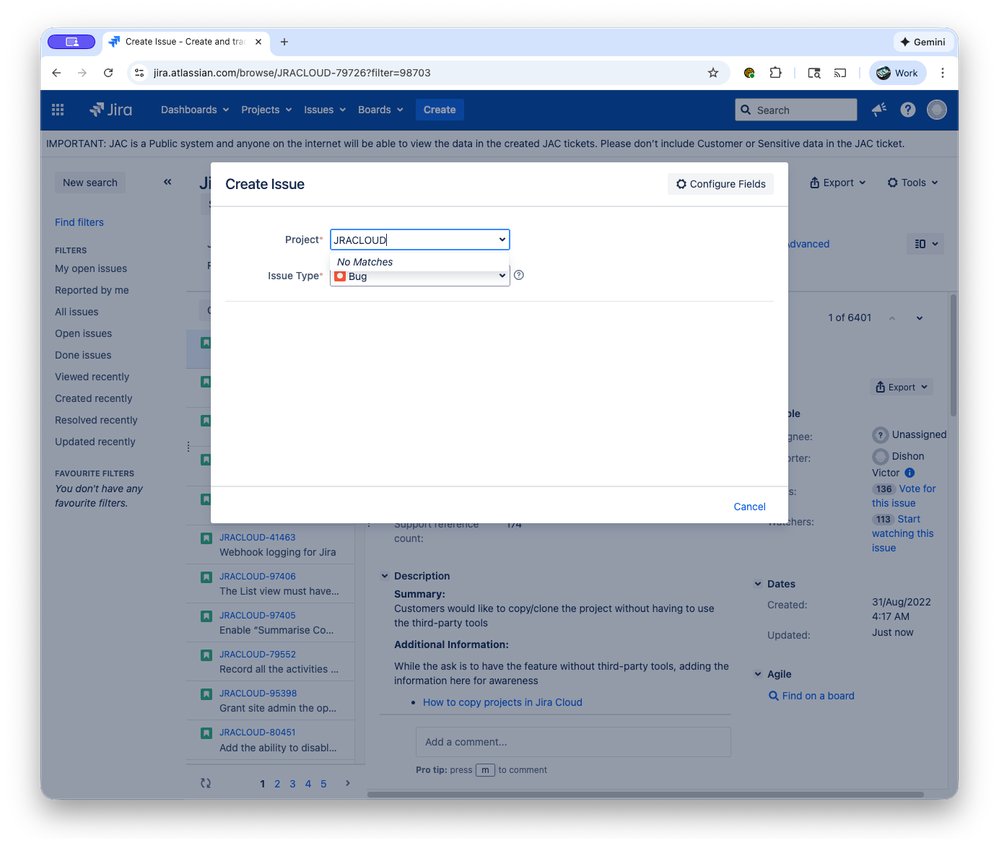Open Chrome's three-dot menu

click(942, 73)
